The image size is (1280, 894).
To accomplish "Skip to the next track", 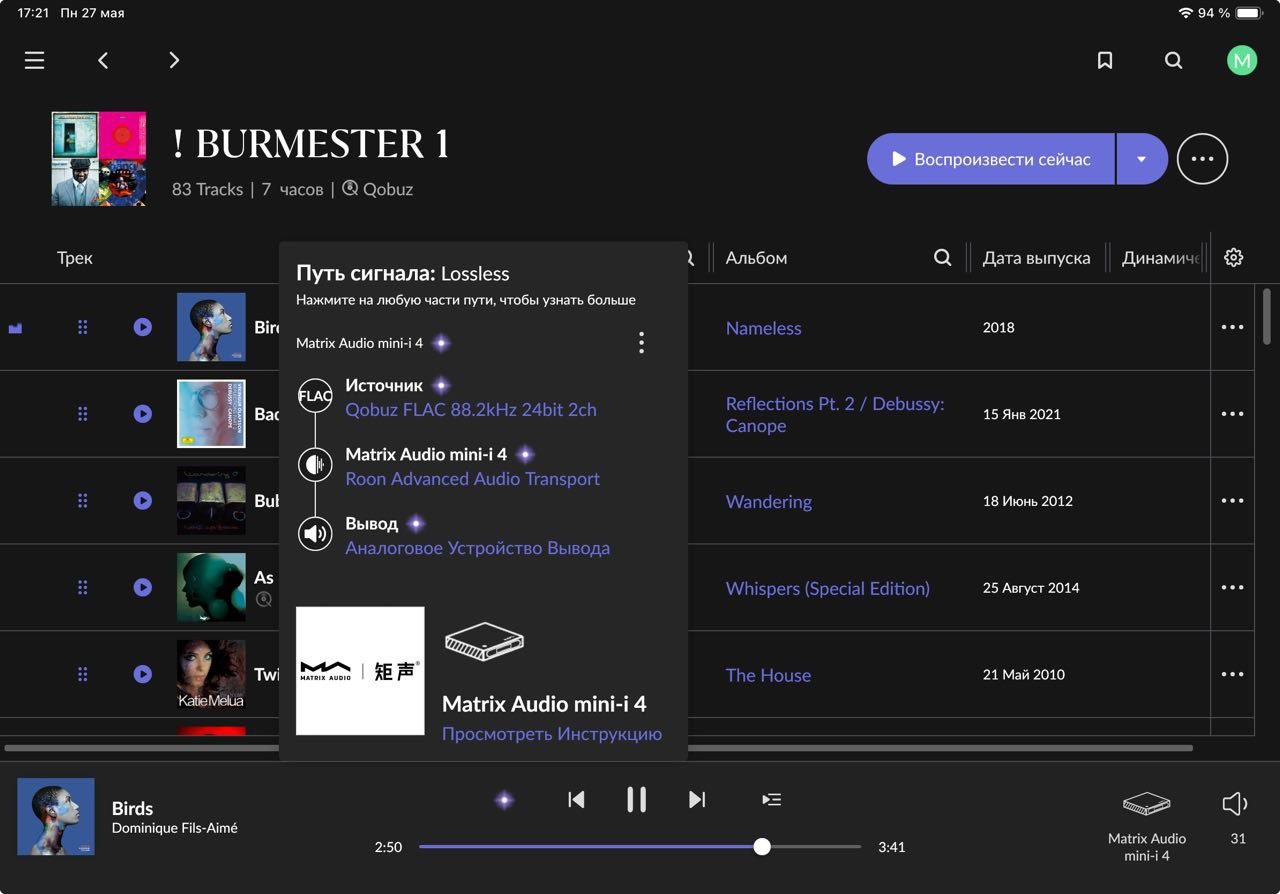I will tap(697, 799).
